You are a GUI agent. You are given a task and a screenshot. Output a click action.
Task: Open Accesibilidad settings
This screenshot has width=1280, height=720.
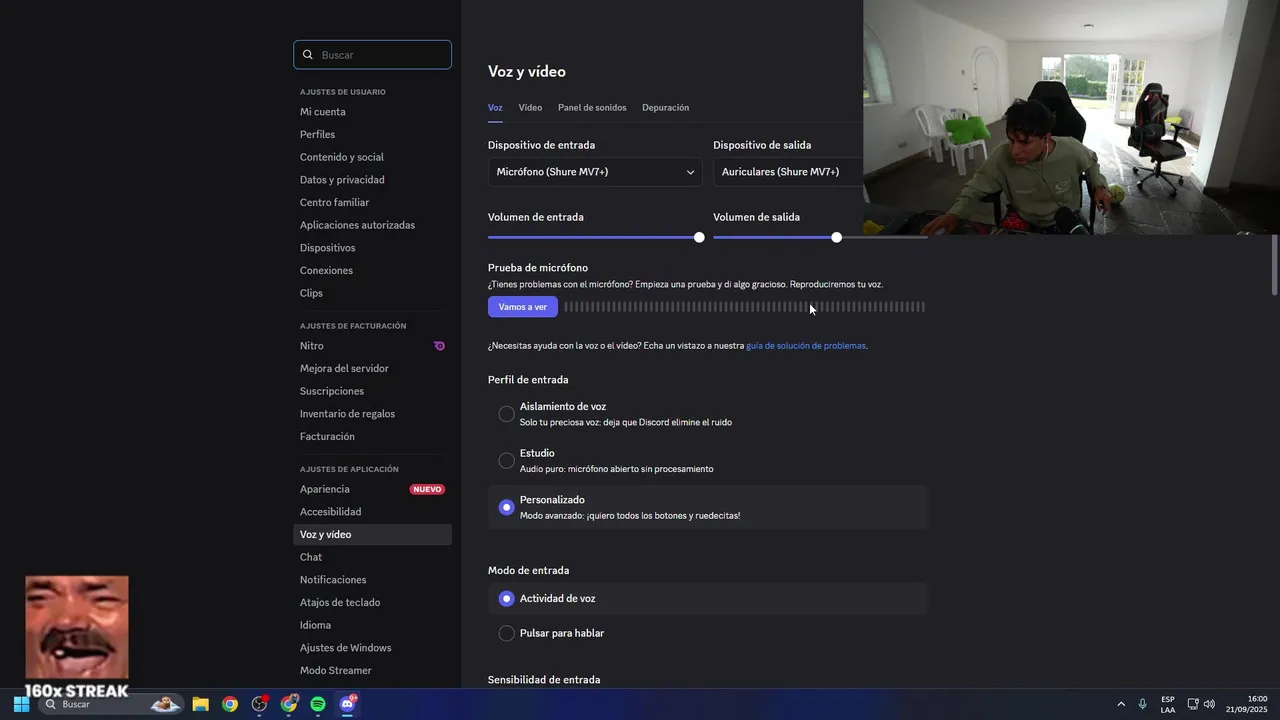click(x=372, y=512)
